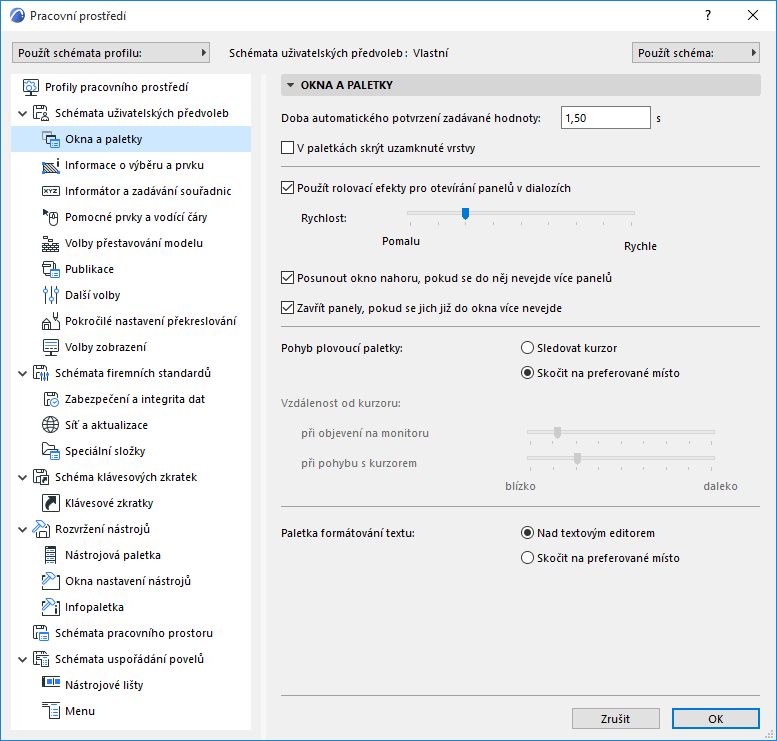777x741 pixels.
Task: Click the Rychlost slider handle
Action: click(x=465, y=214)
